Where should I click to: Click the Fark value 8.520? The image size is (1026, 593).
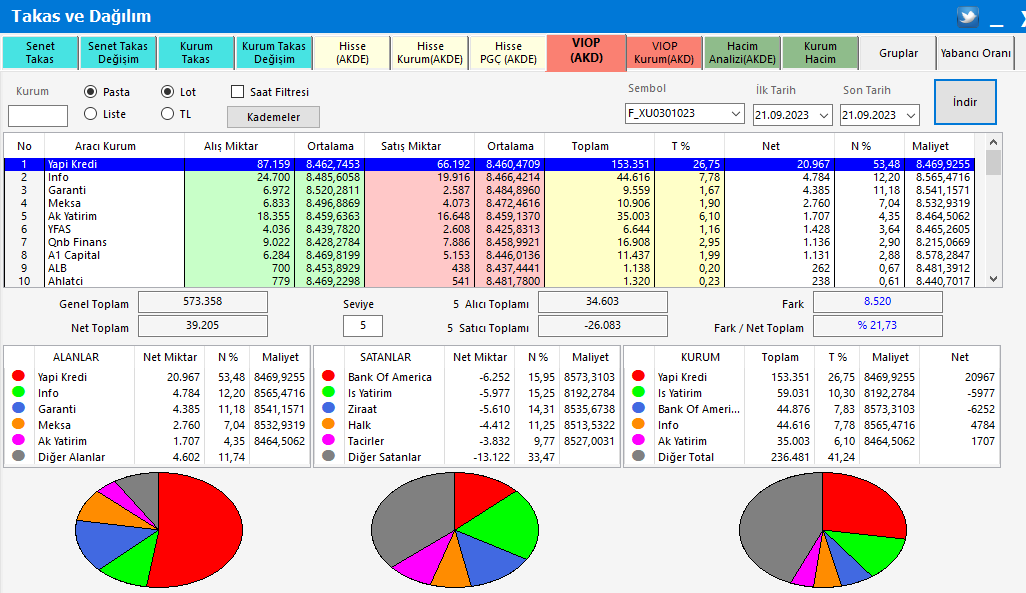click(x=877, y=302)
